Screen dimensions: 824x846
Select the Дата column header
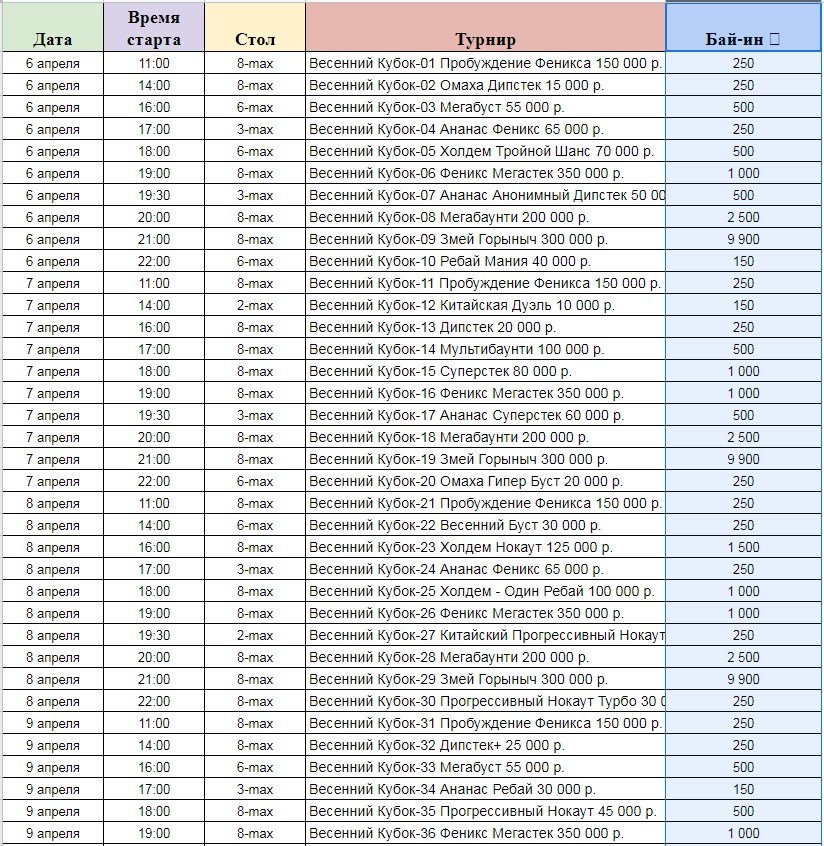(52, 40)
